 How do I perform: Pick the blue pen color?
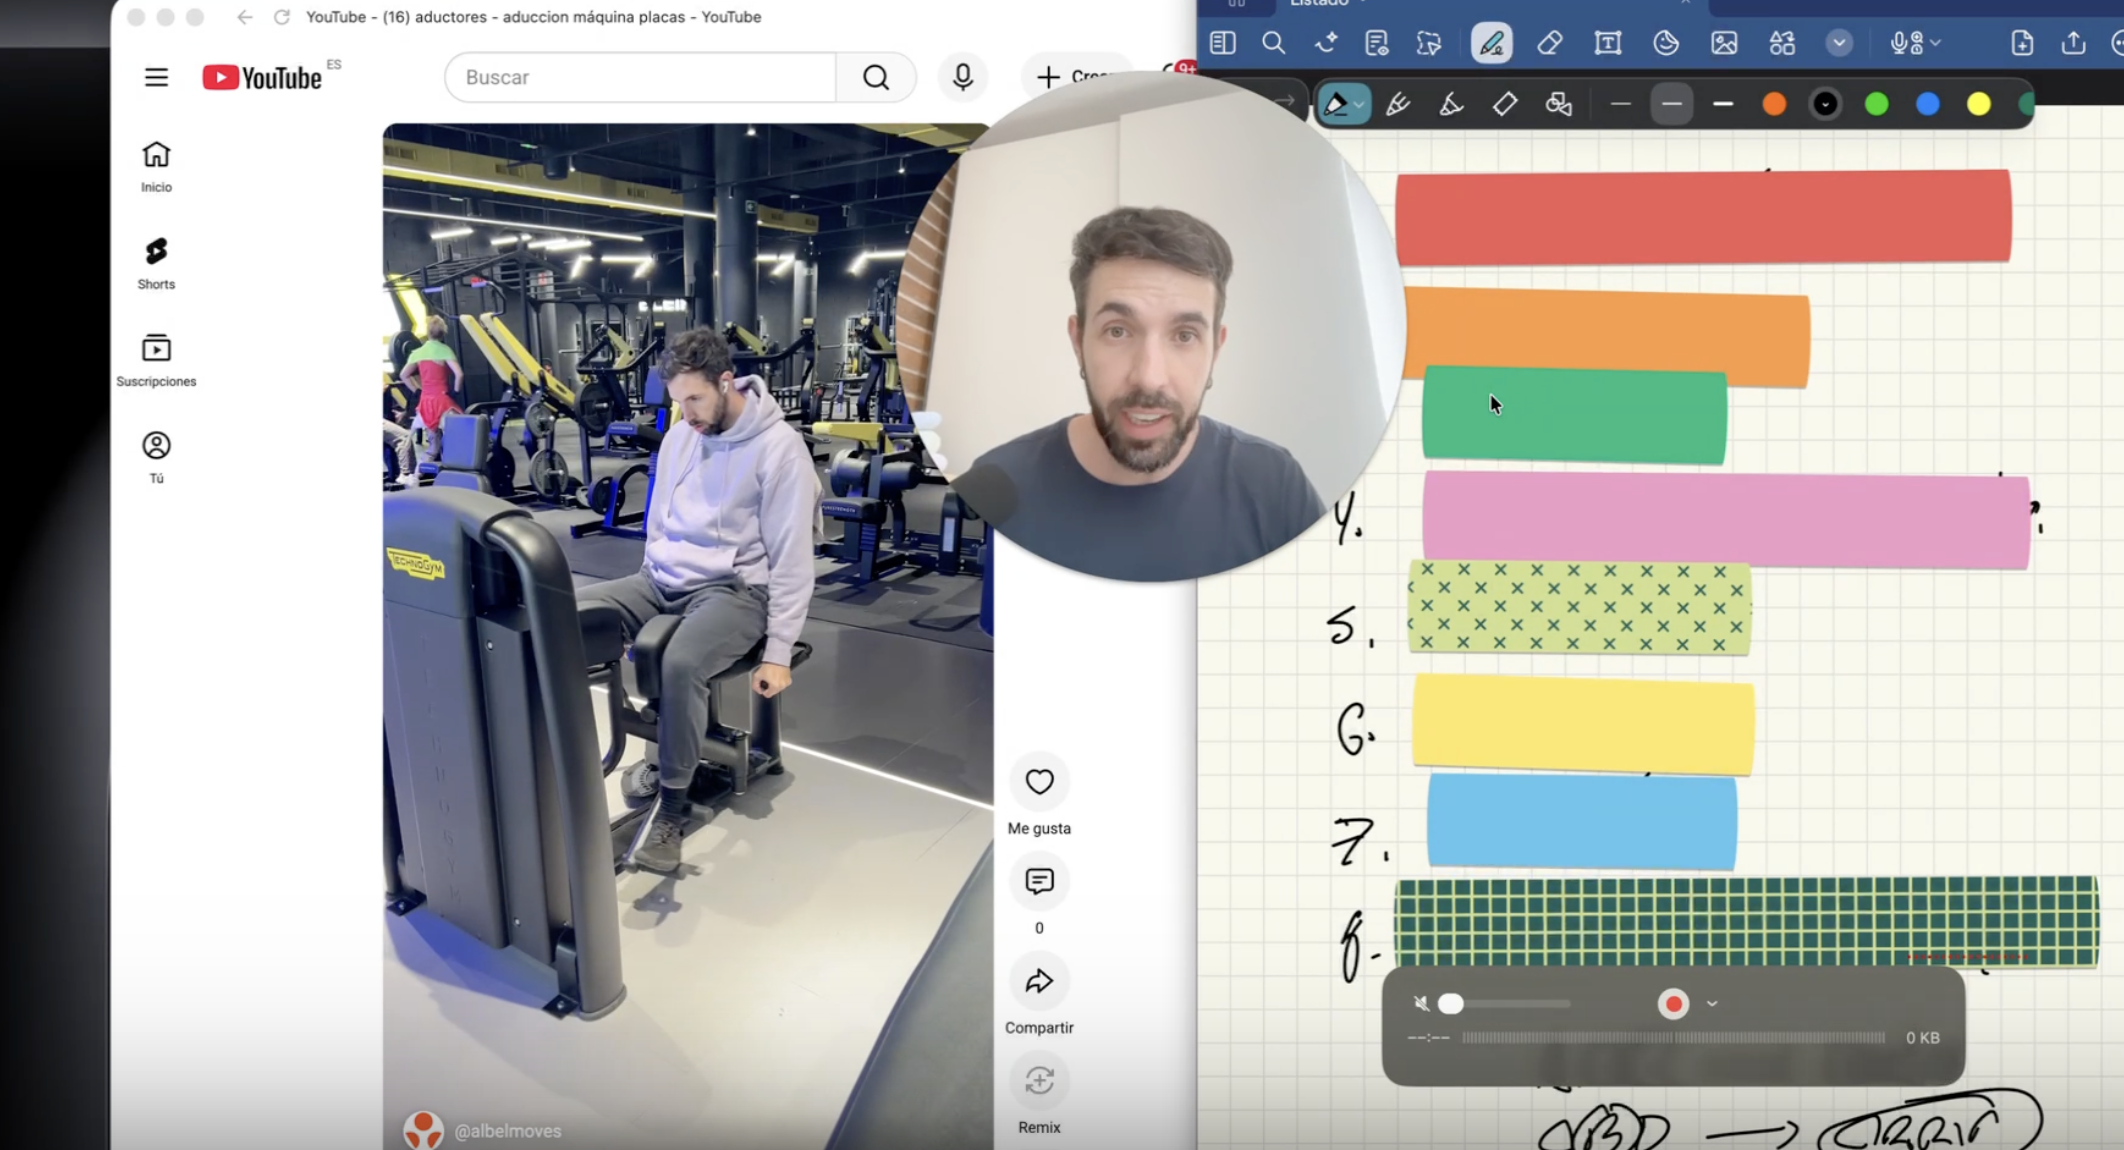(1928, 104)
